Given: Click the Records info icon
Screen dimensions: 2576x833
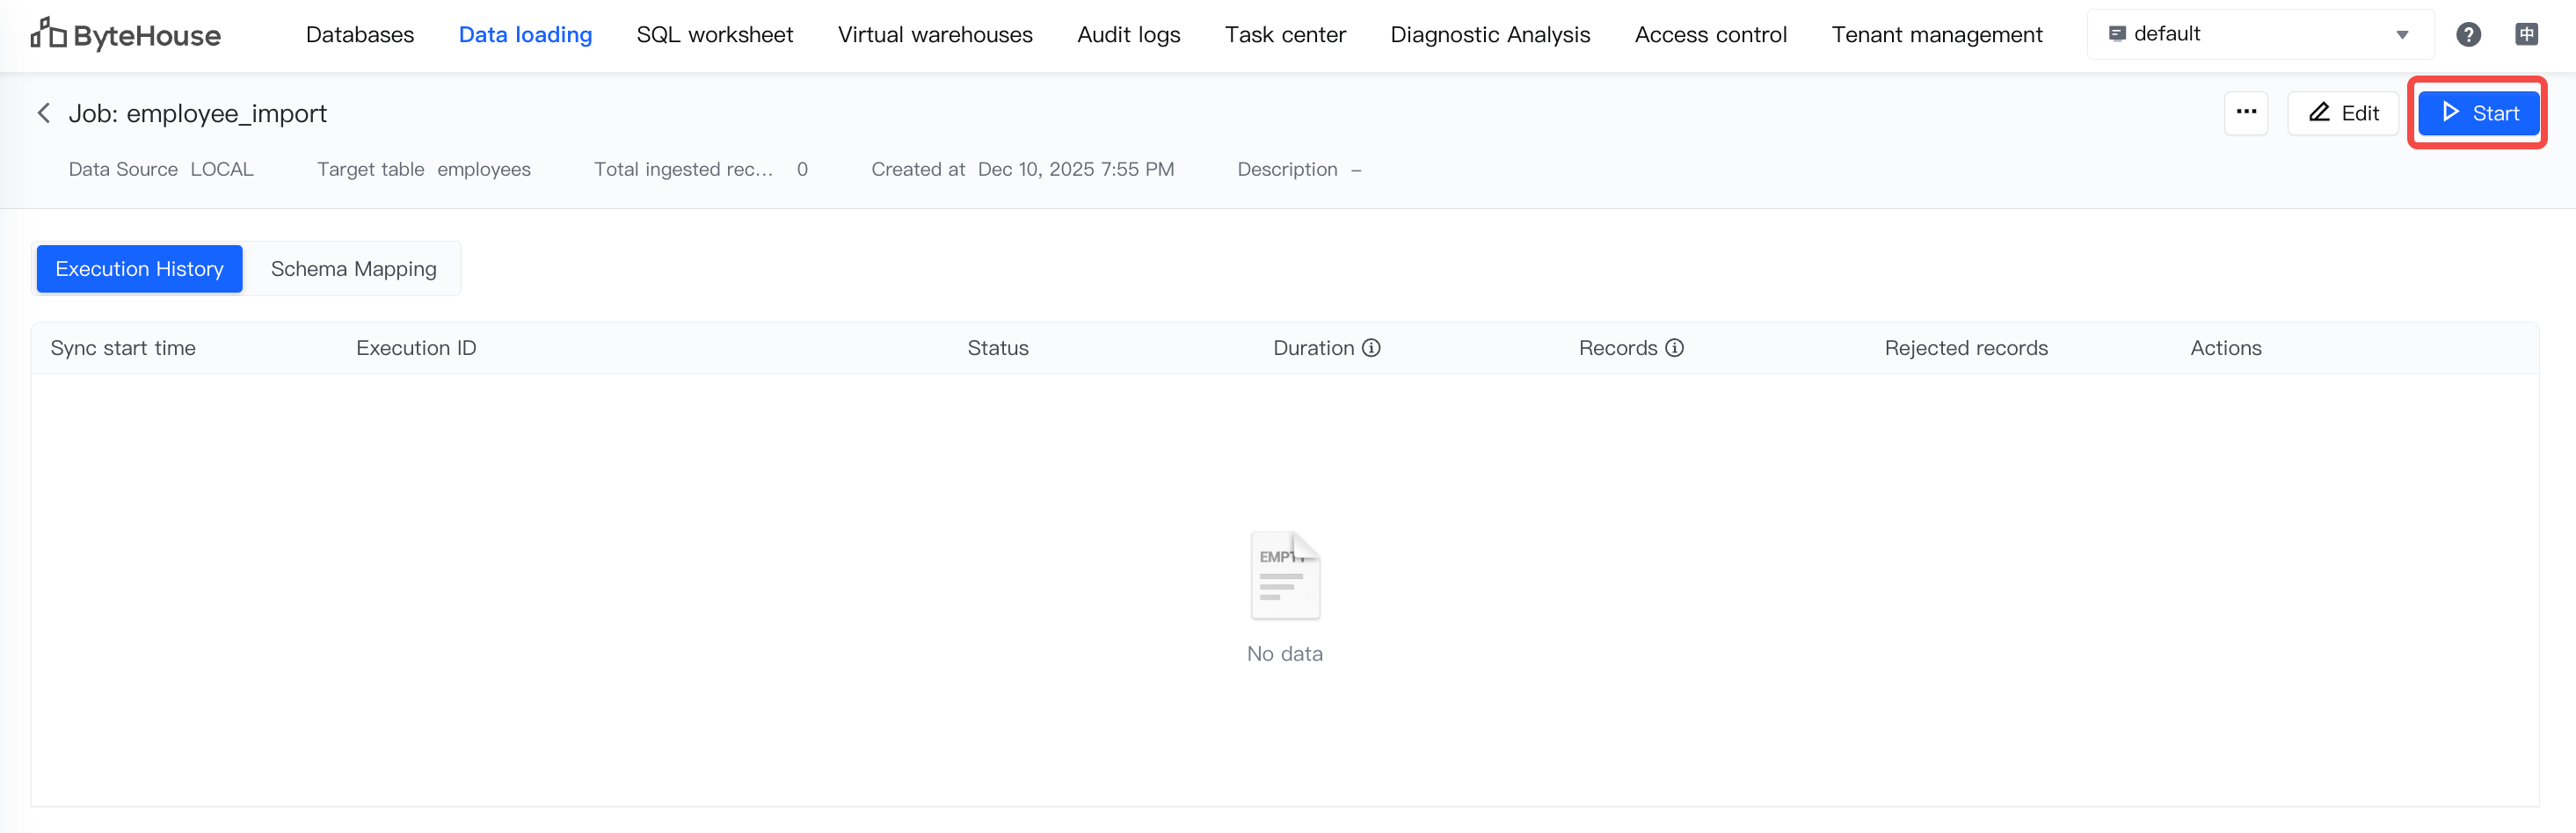Looking at the screenshot, I should [1675, 348].
